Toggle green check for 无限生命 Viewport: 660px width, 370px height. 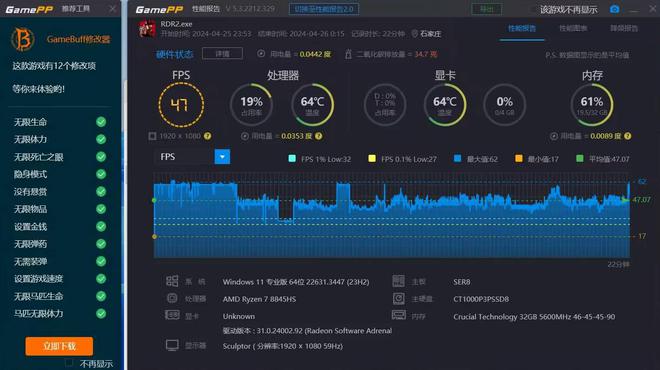pyautogui.click(x=101, y=122)
